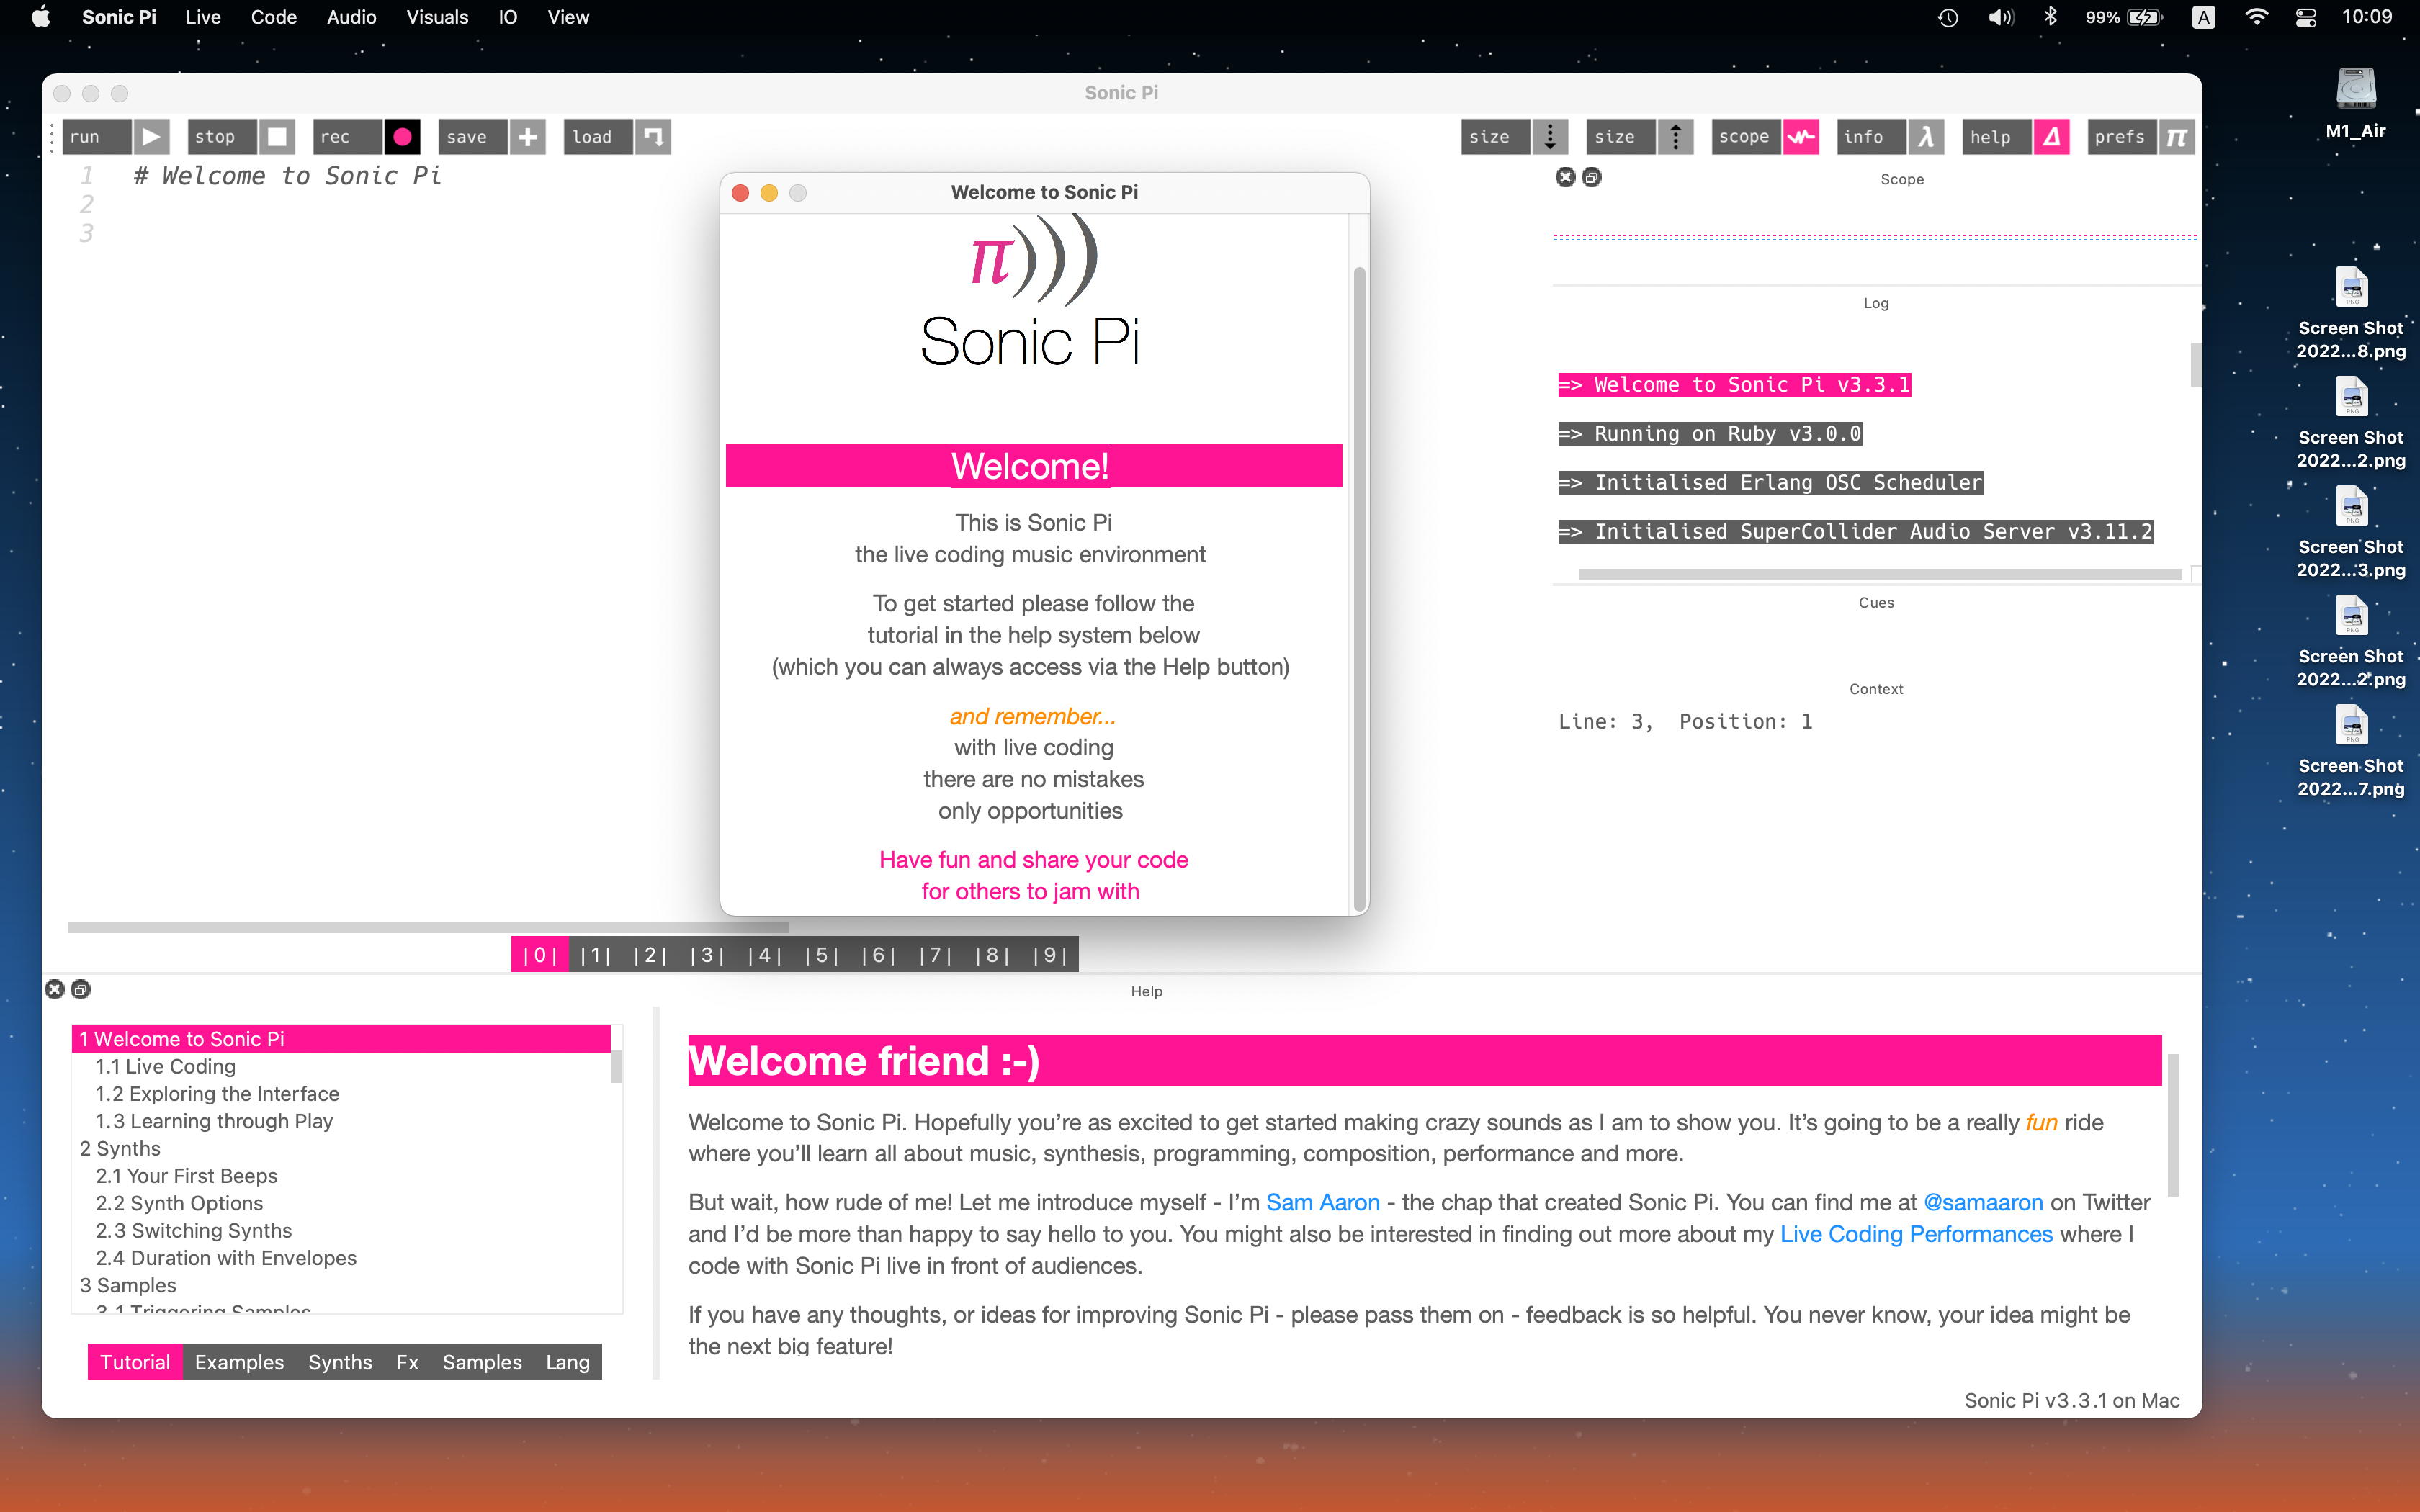Toggle the info lambda button
2420x1512 pixels.
click(1926, 137)
